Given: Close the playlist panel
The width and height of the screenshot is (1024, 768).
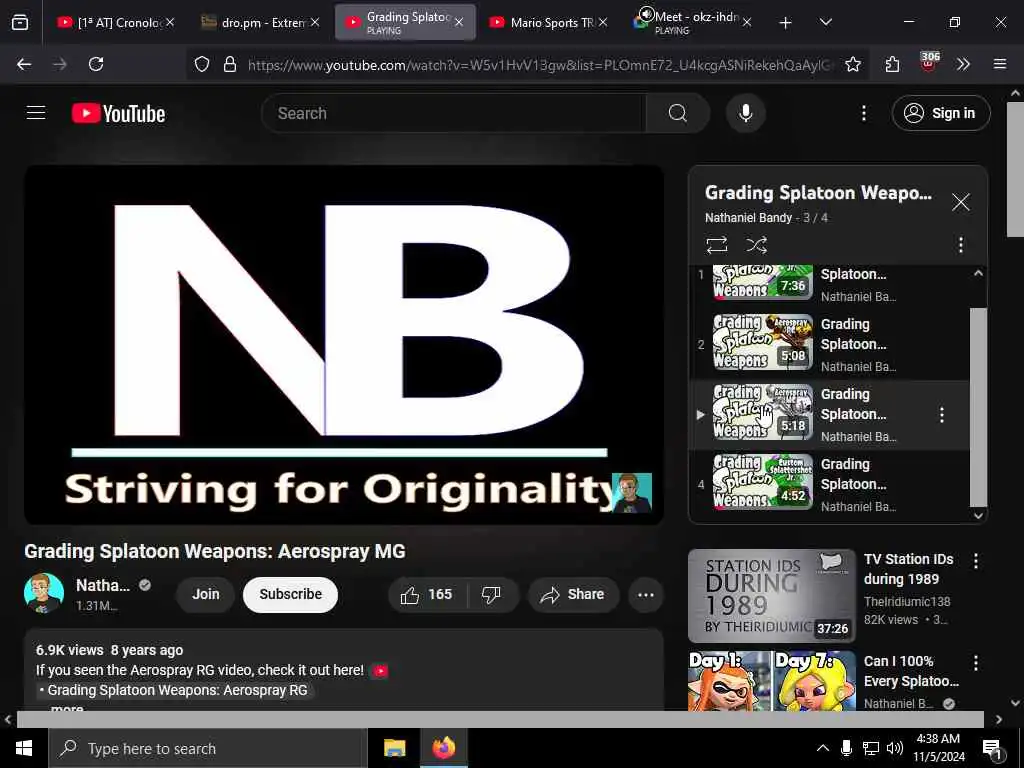Looking at the screenshot, I should point(960,202).
